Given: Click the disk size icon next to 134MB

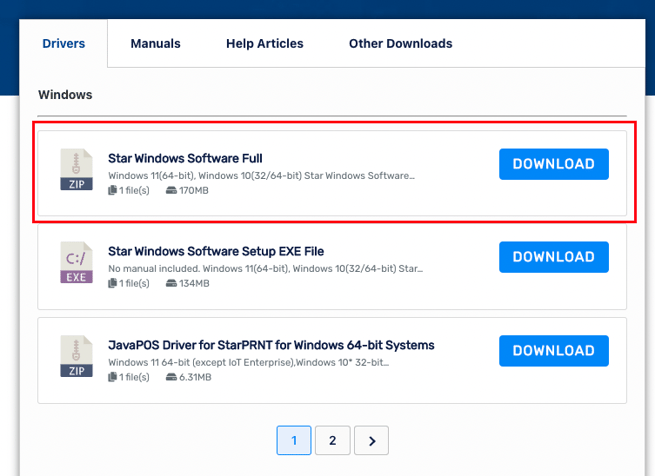Looking at the screenshot, I should pos(170,284).
